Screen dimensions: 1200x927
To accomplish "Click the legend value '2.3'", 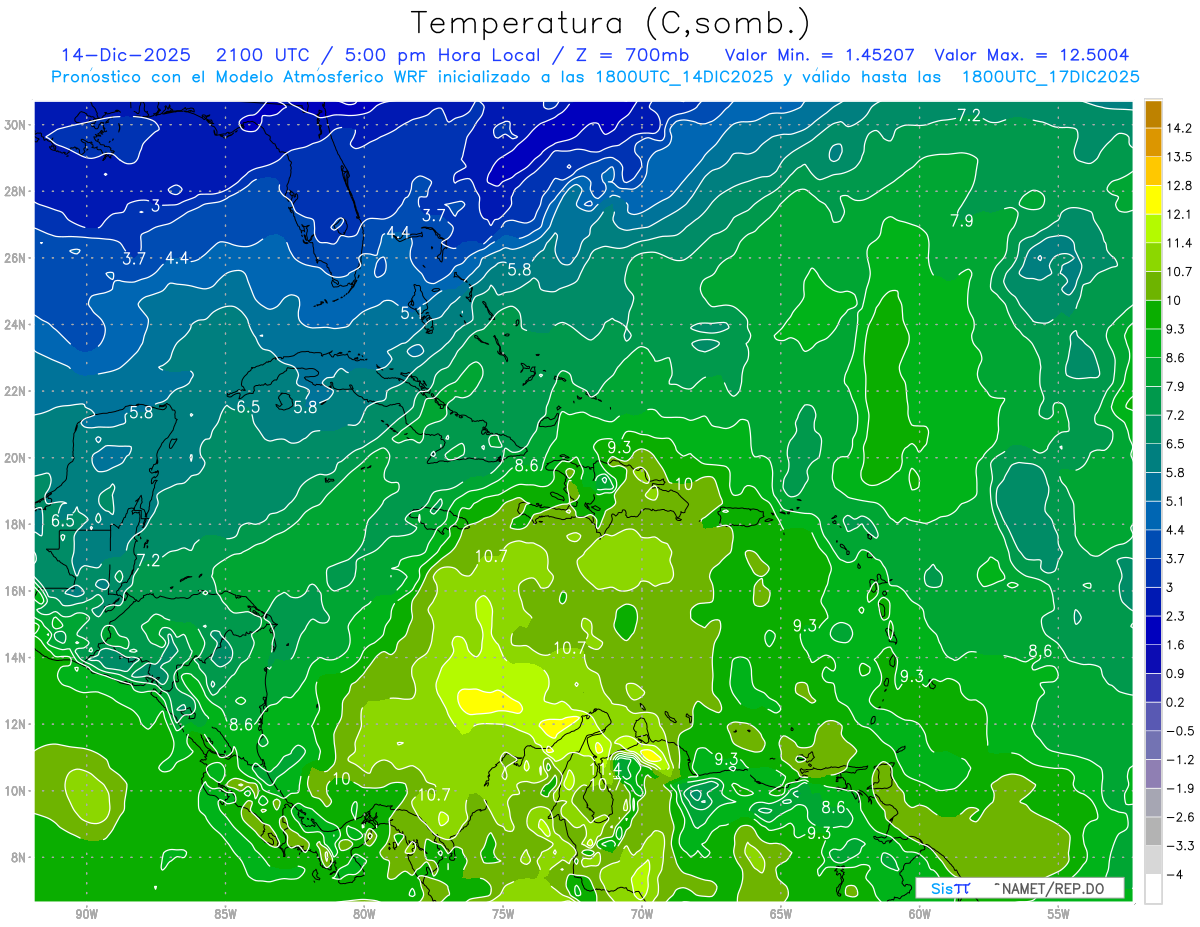I will pyautogui.click(x=1175, y=616).
